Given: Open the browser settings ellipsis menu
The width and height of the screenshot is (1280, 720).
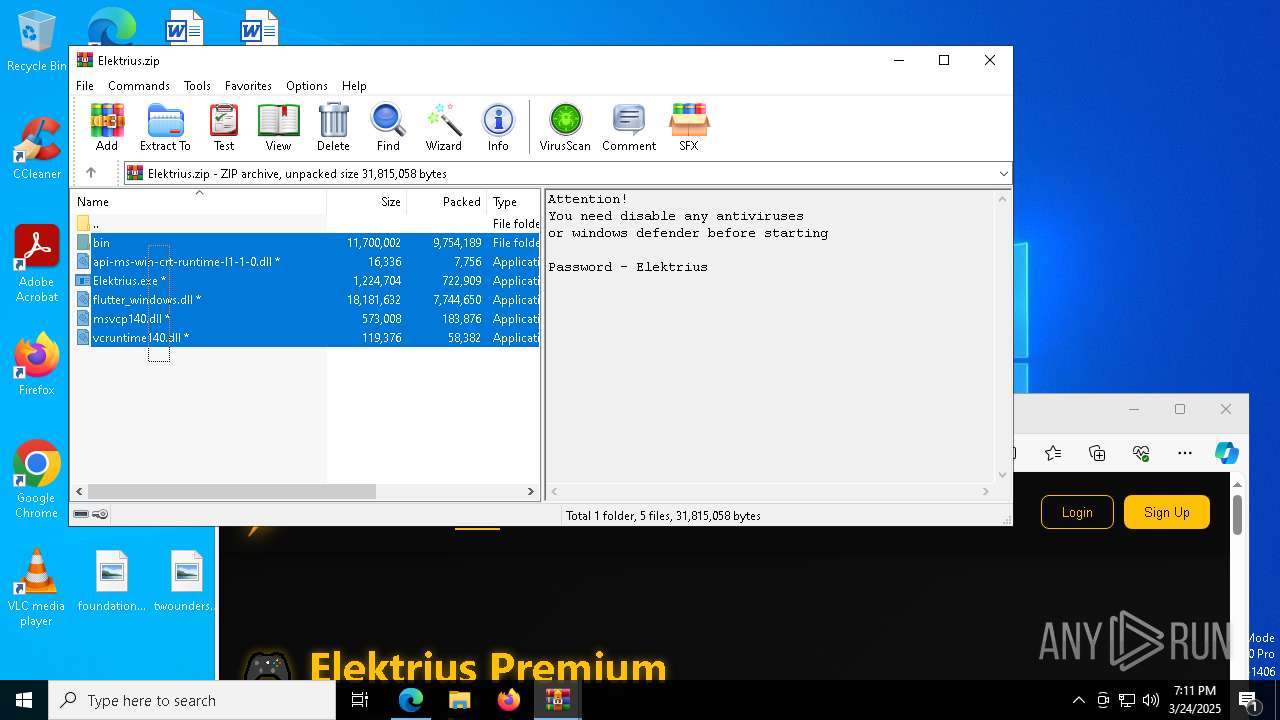Looking at the screenshot, I should tap(1185, 453).
